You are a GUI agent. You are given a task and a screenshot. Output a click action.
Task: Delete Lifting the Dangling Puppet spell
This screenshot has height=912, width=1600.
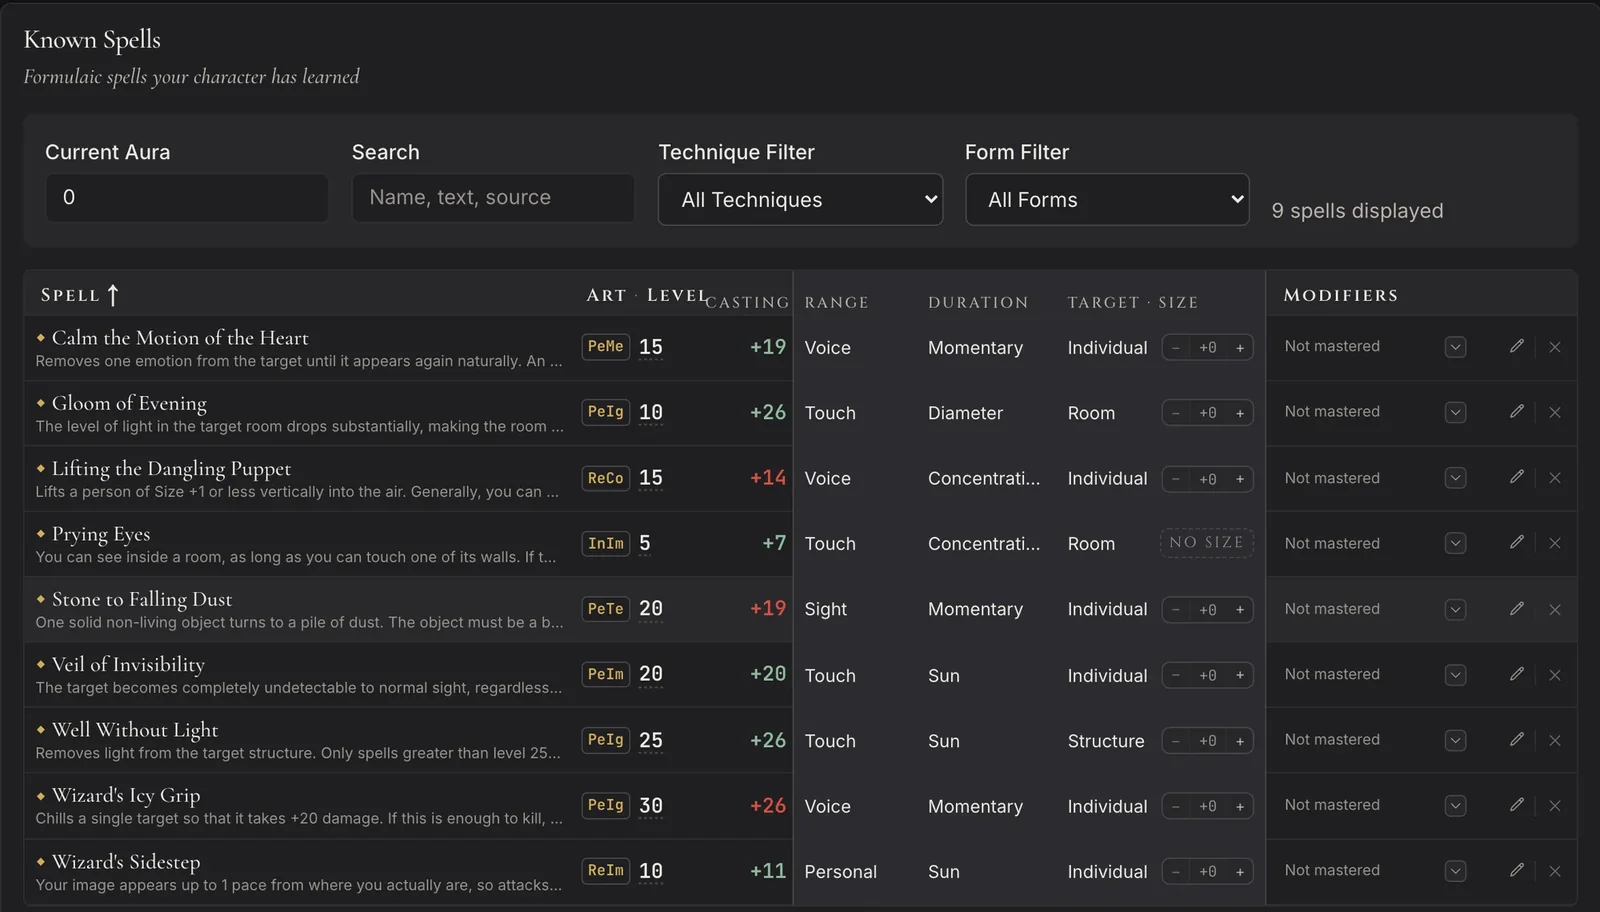(1555, 478)
